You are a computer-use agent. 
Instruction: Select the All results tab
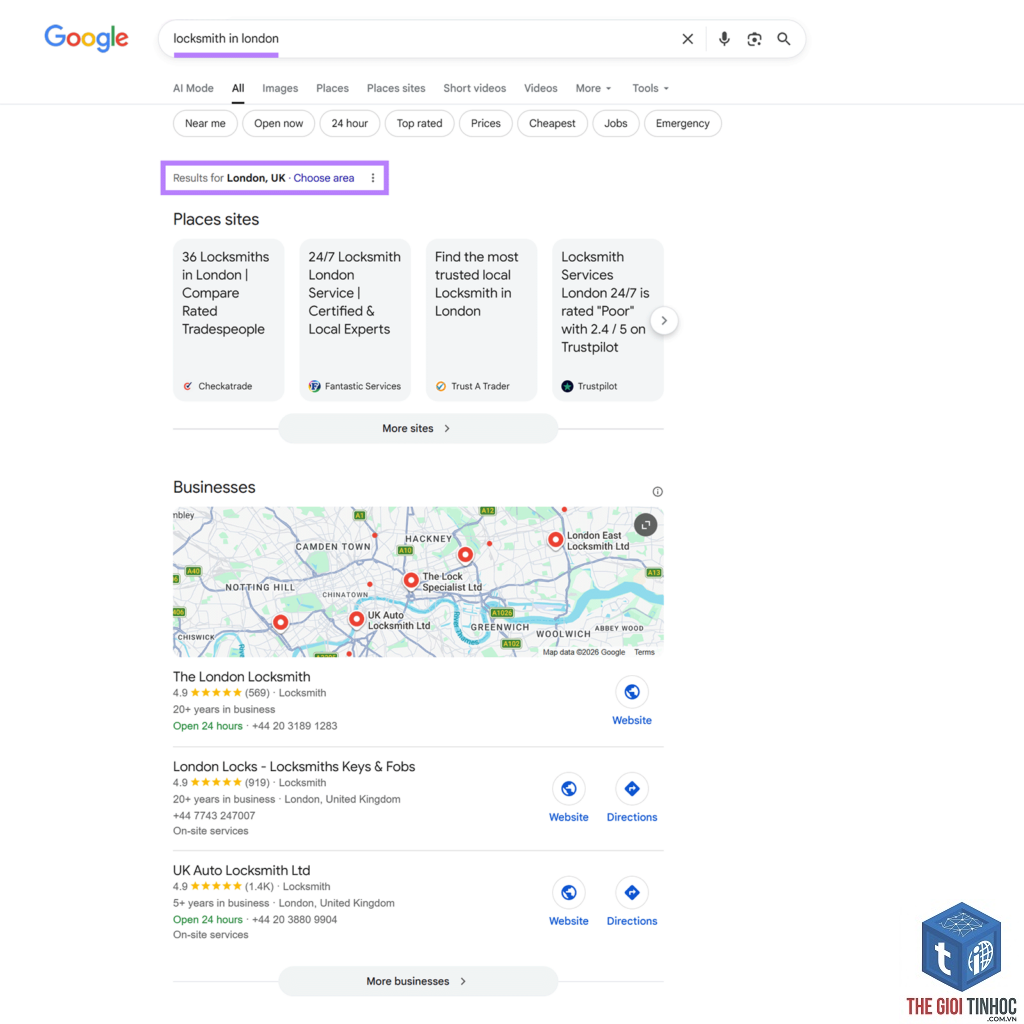tap(238, 88)
